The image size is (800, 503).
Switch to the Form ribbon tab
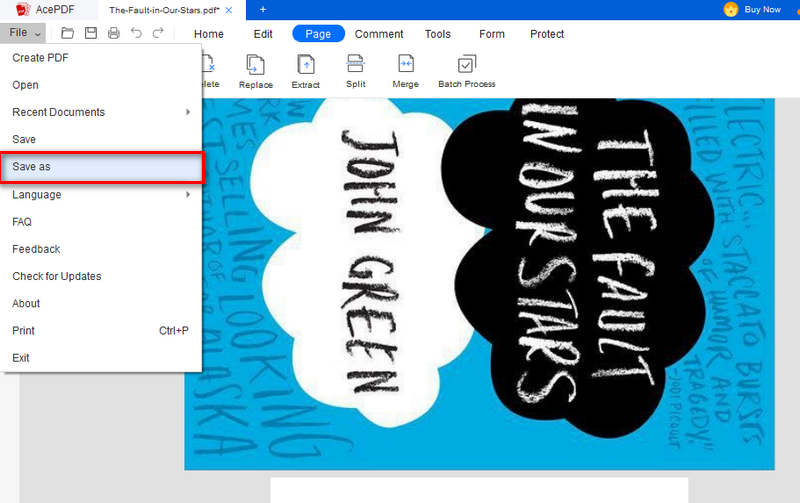pyautogui.click(x=492, y=34)
